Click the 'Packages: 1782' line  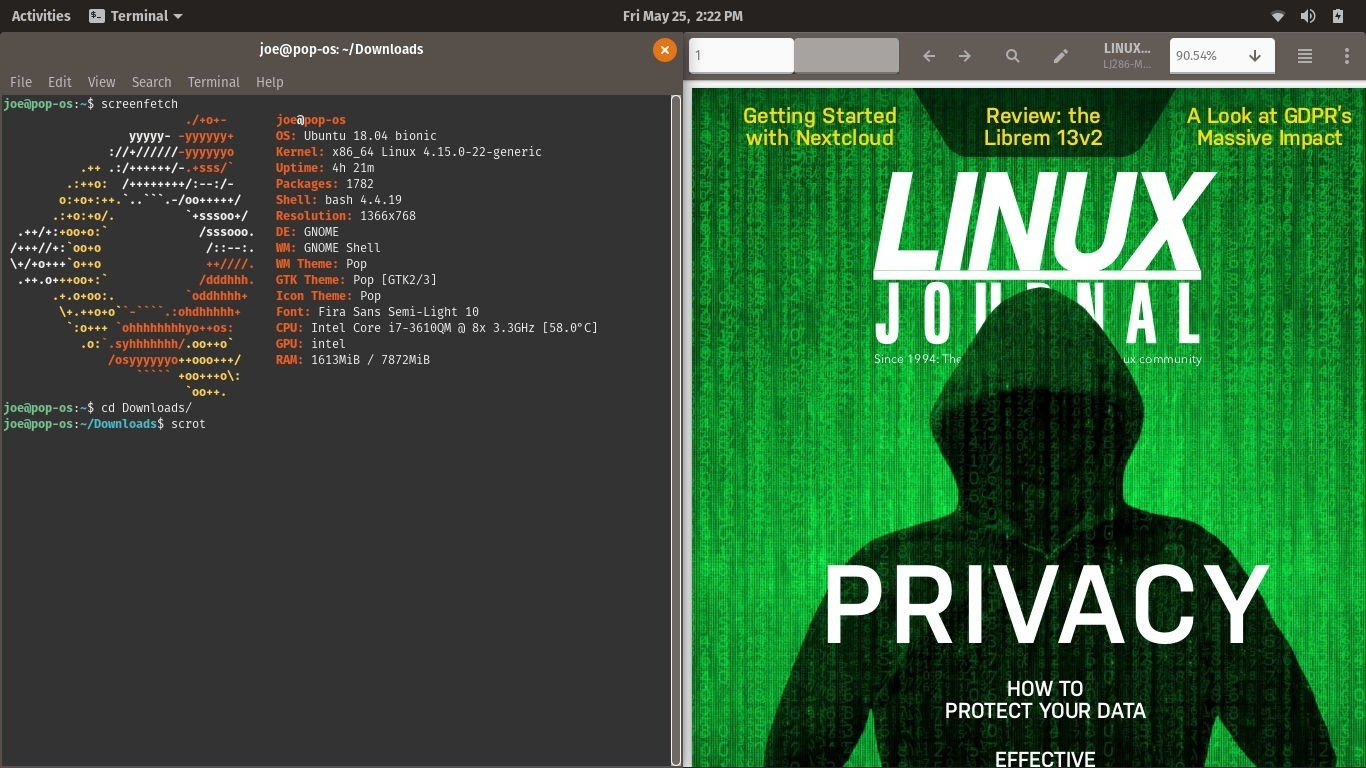pos(325,184)
